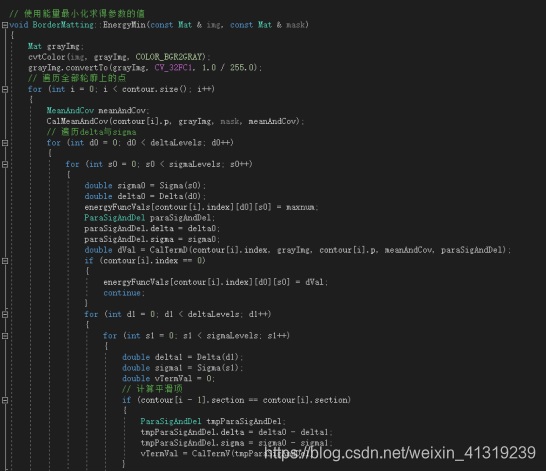Collapse the s0 sigmaLevels loop fold
The width and height of the screenshot is (546, 472).
(x=5, y=164)
